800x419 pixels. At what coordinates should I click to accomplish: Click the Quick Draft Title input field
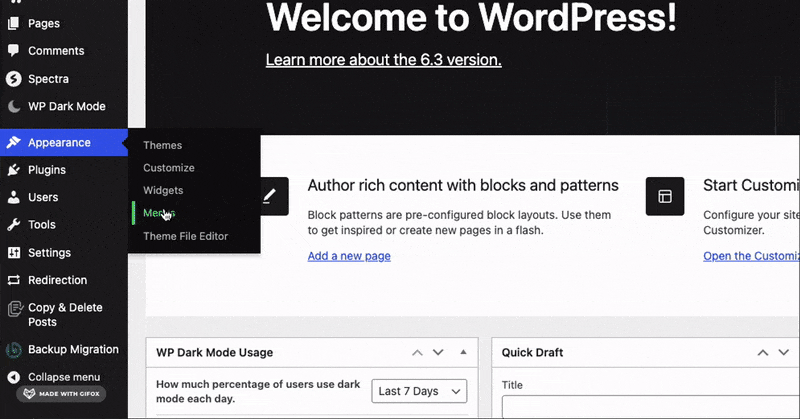point(651,407)
